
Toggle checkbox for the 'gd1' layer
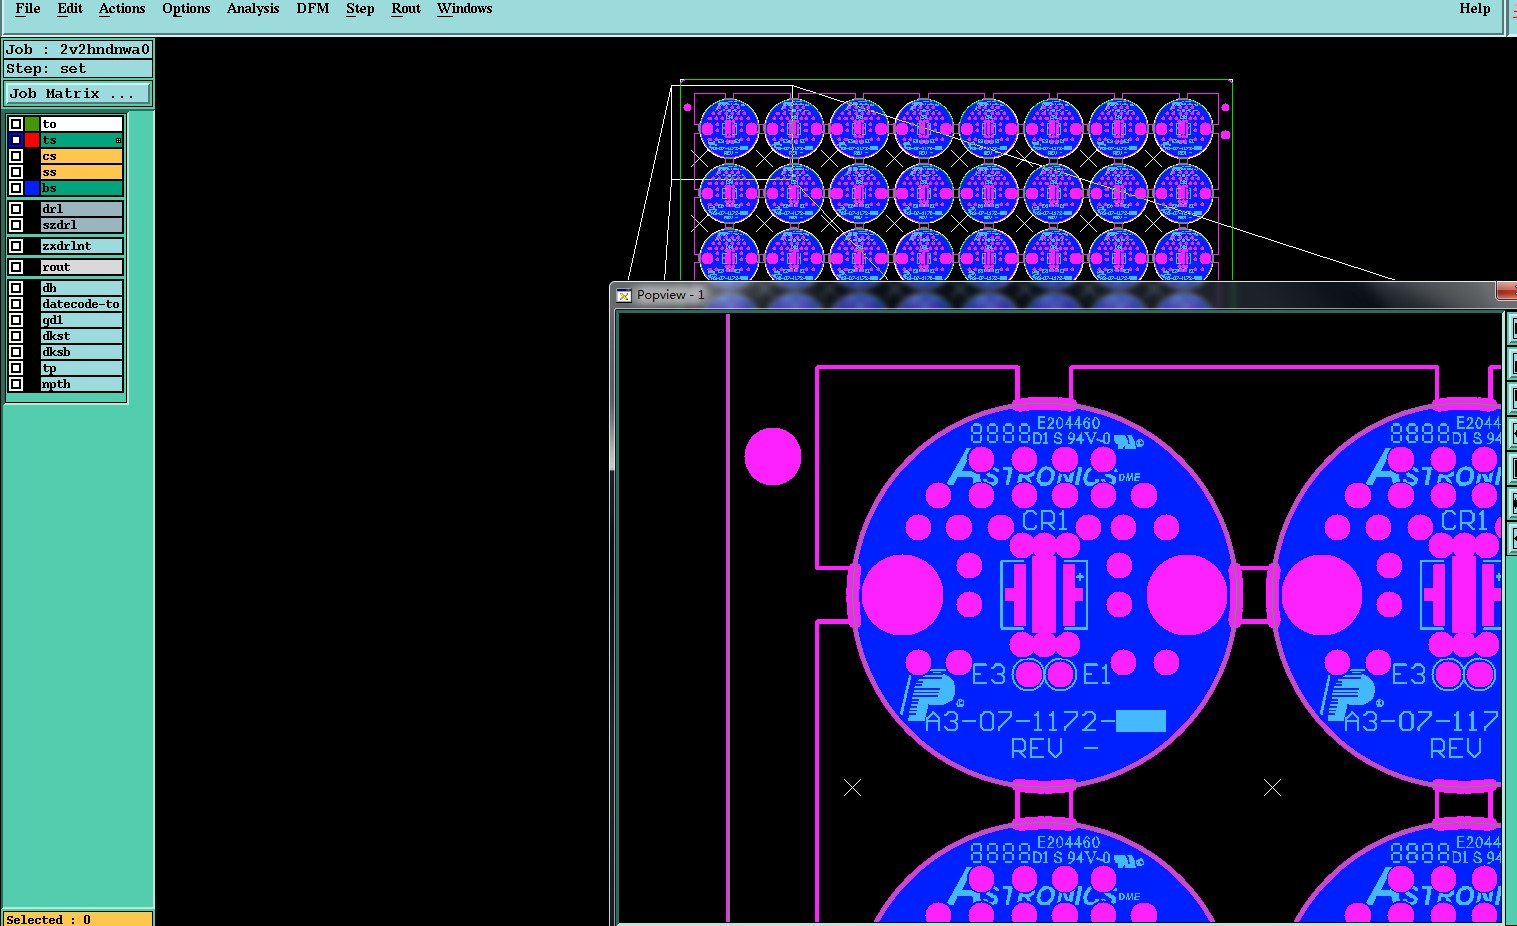click(x=16, y=320)
